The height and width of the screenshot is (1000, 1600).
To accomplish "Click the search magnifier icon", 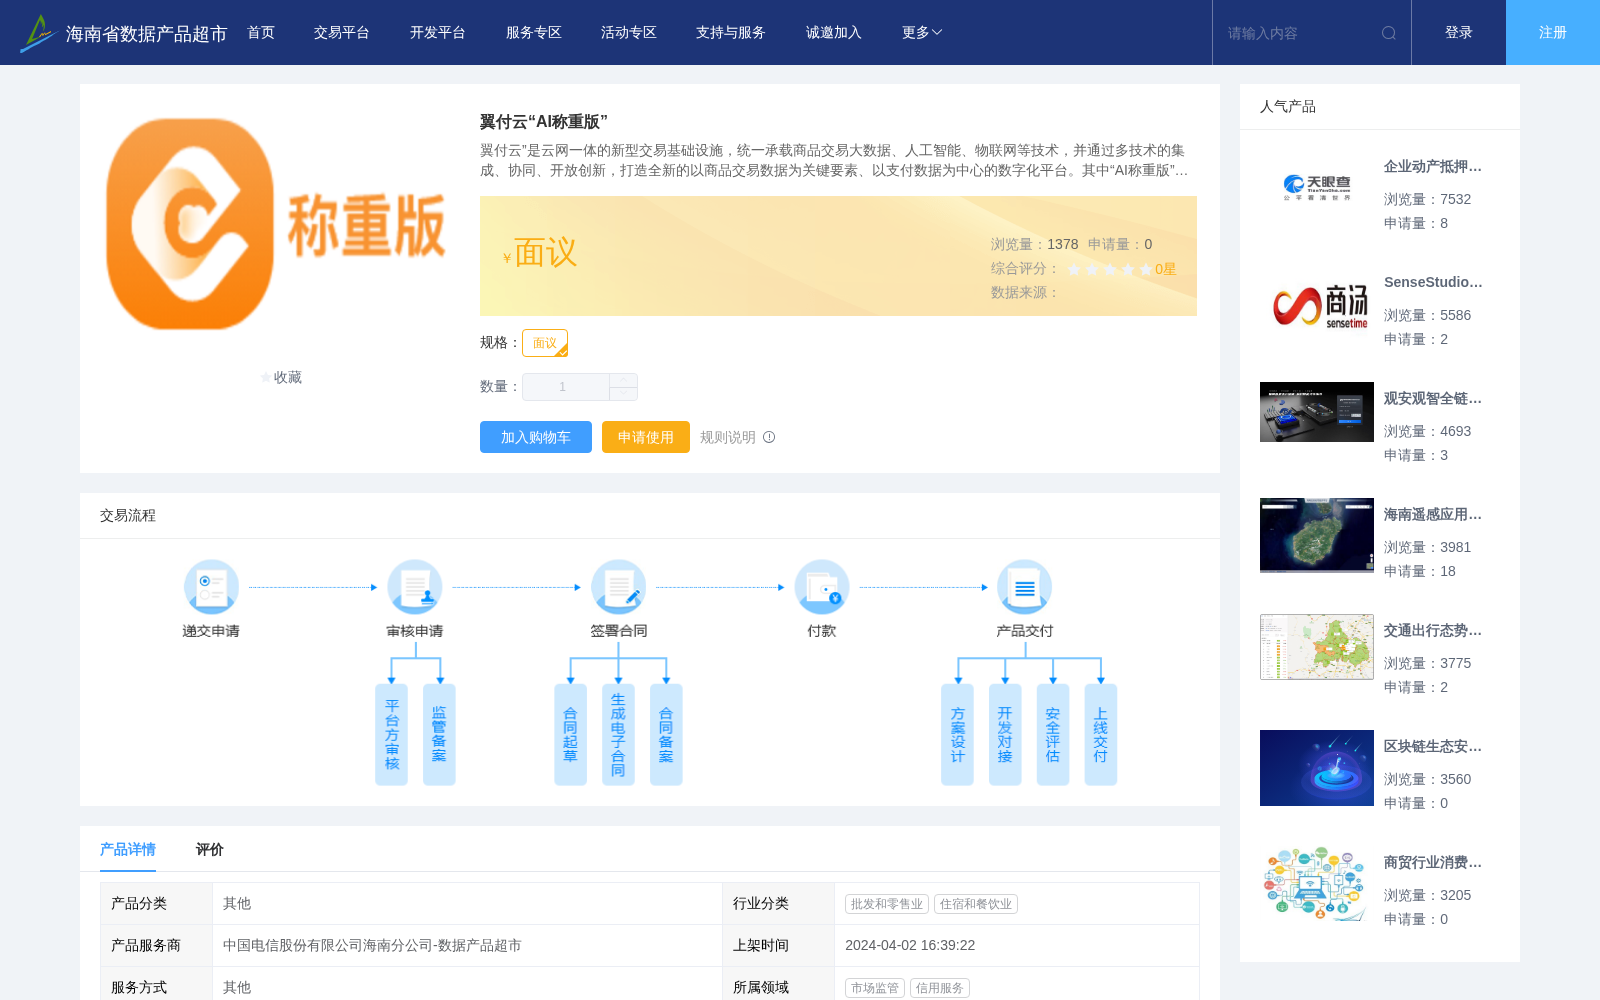I will click(x=1389, y=33).
